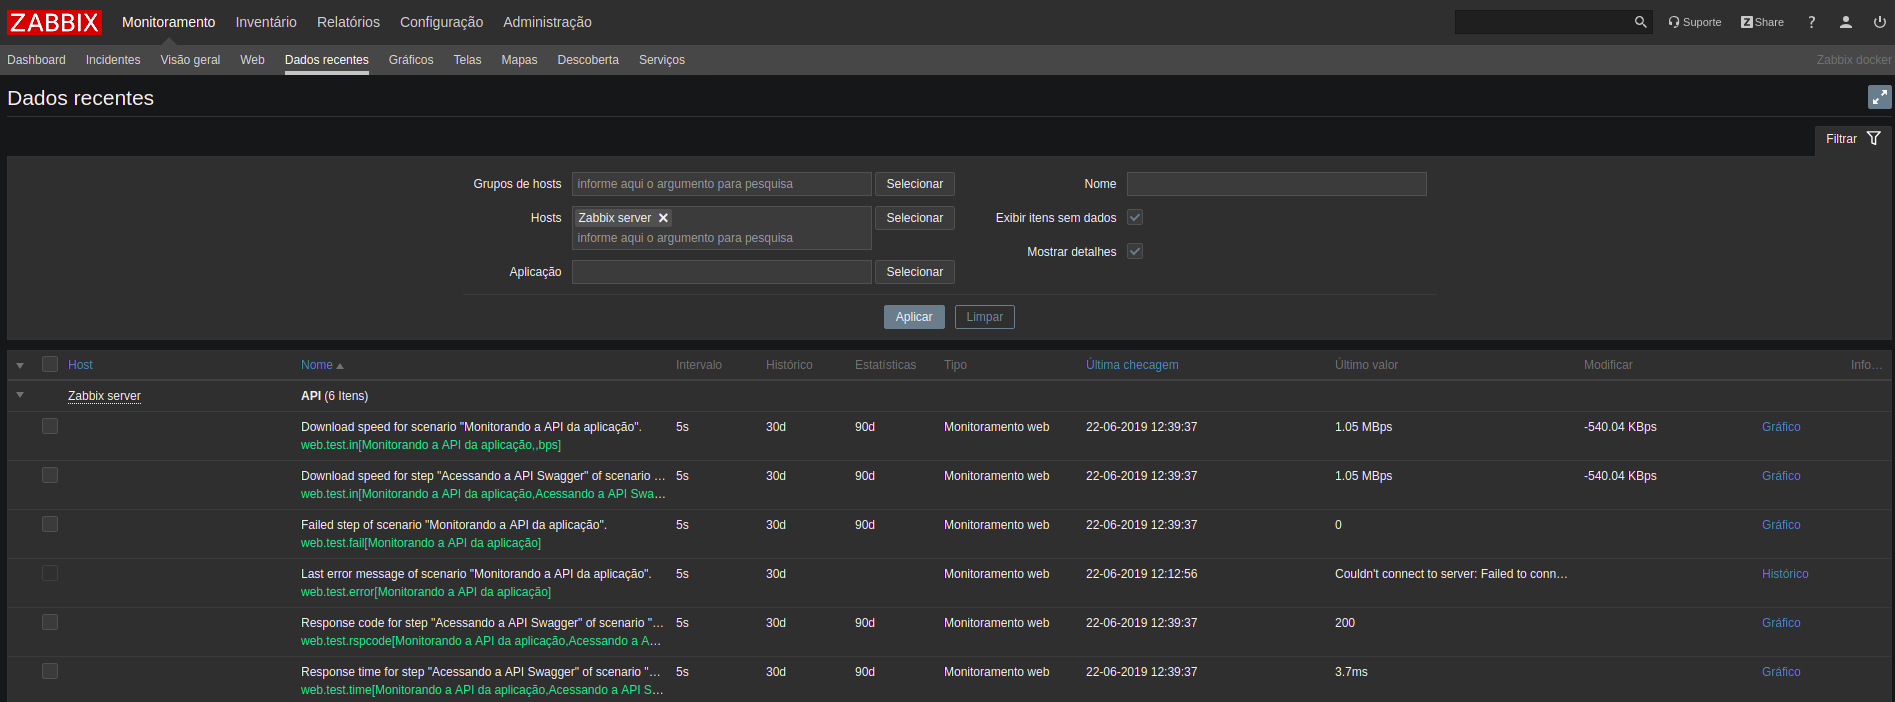
Task: Focus the Hosts search field
Action: (722, 238)
